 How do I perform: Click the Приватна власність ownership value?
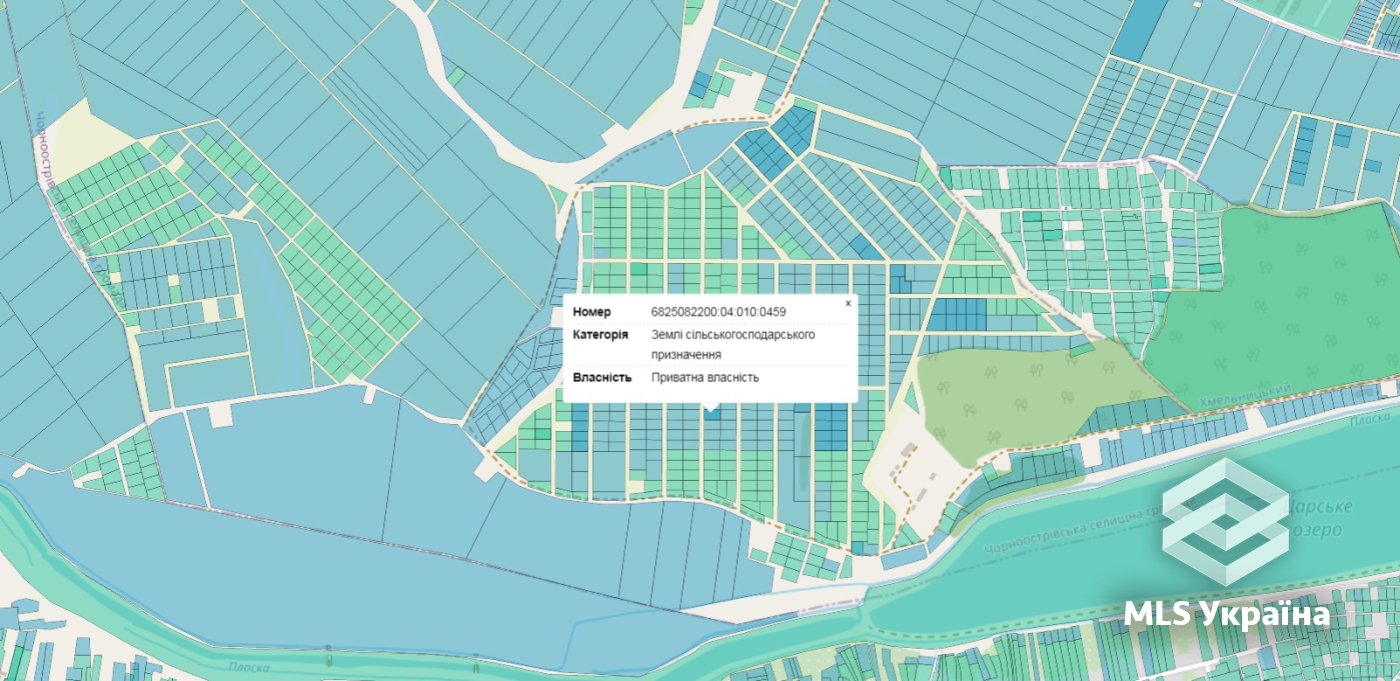pos(705,377)
